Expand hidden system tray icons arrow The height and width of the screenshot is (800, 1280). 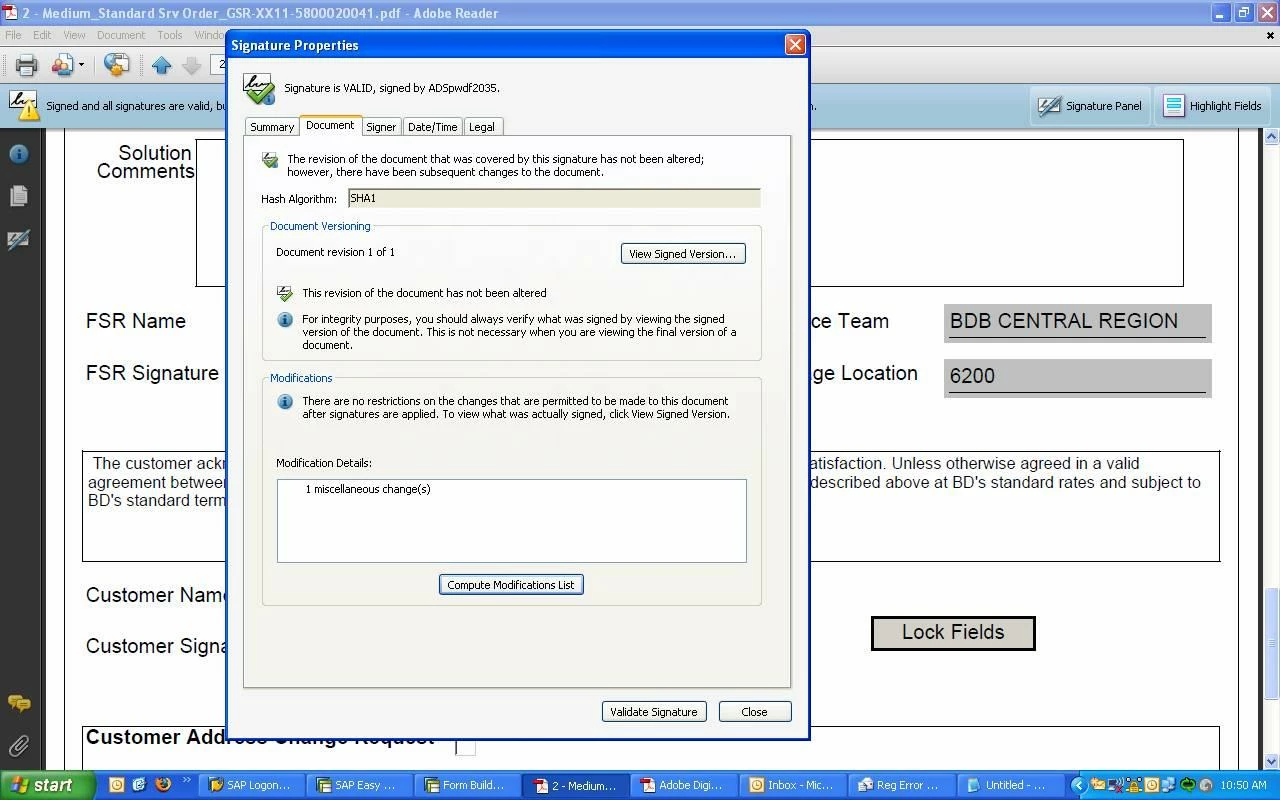[1078, 785]
